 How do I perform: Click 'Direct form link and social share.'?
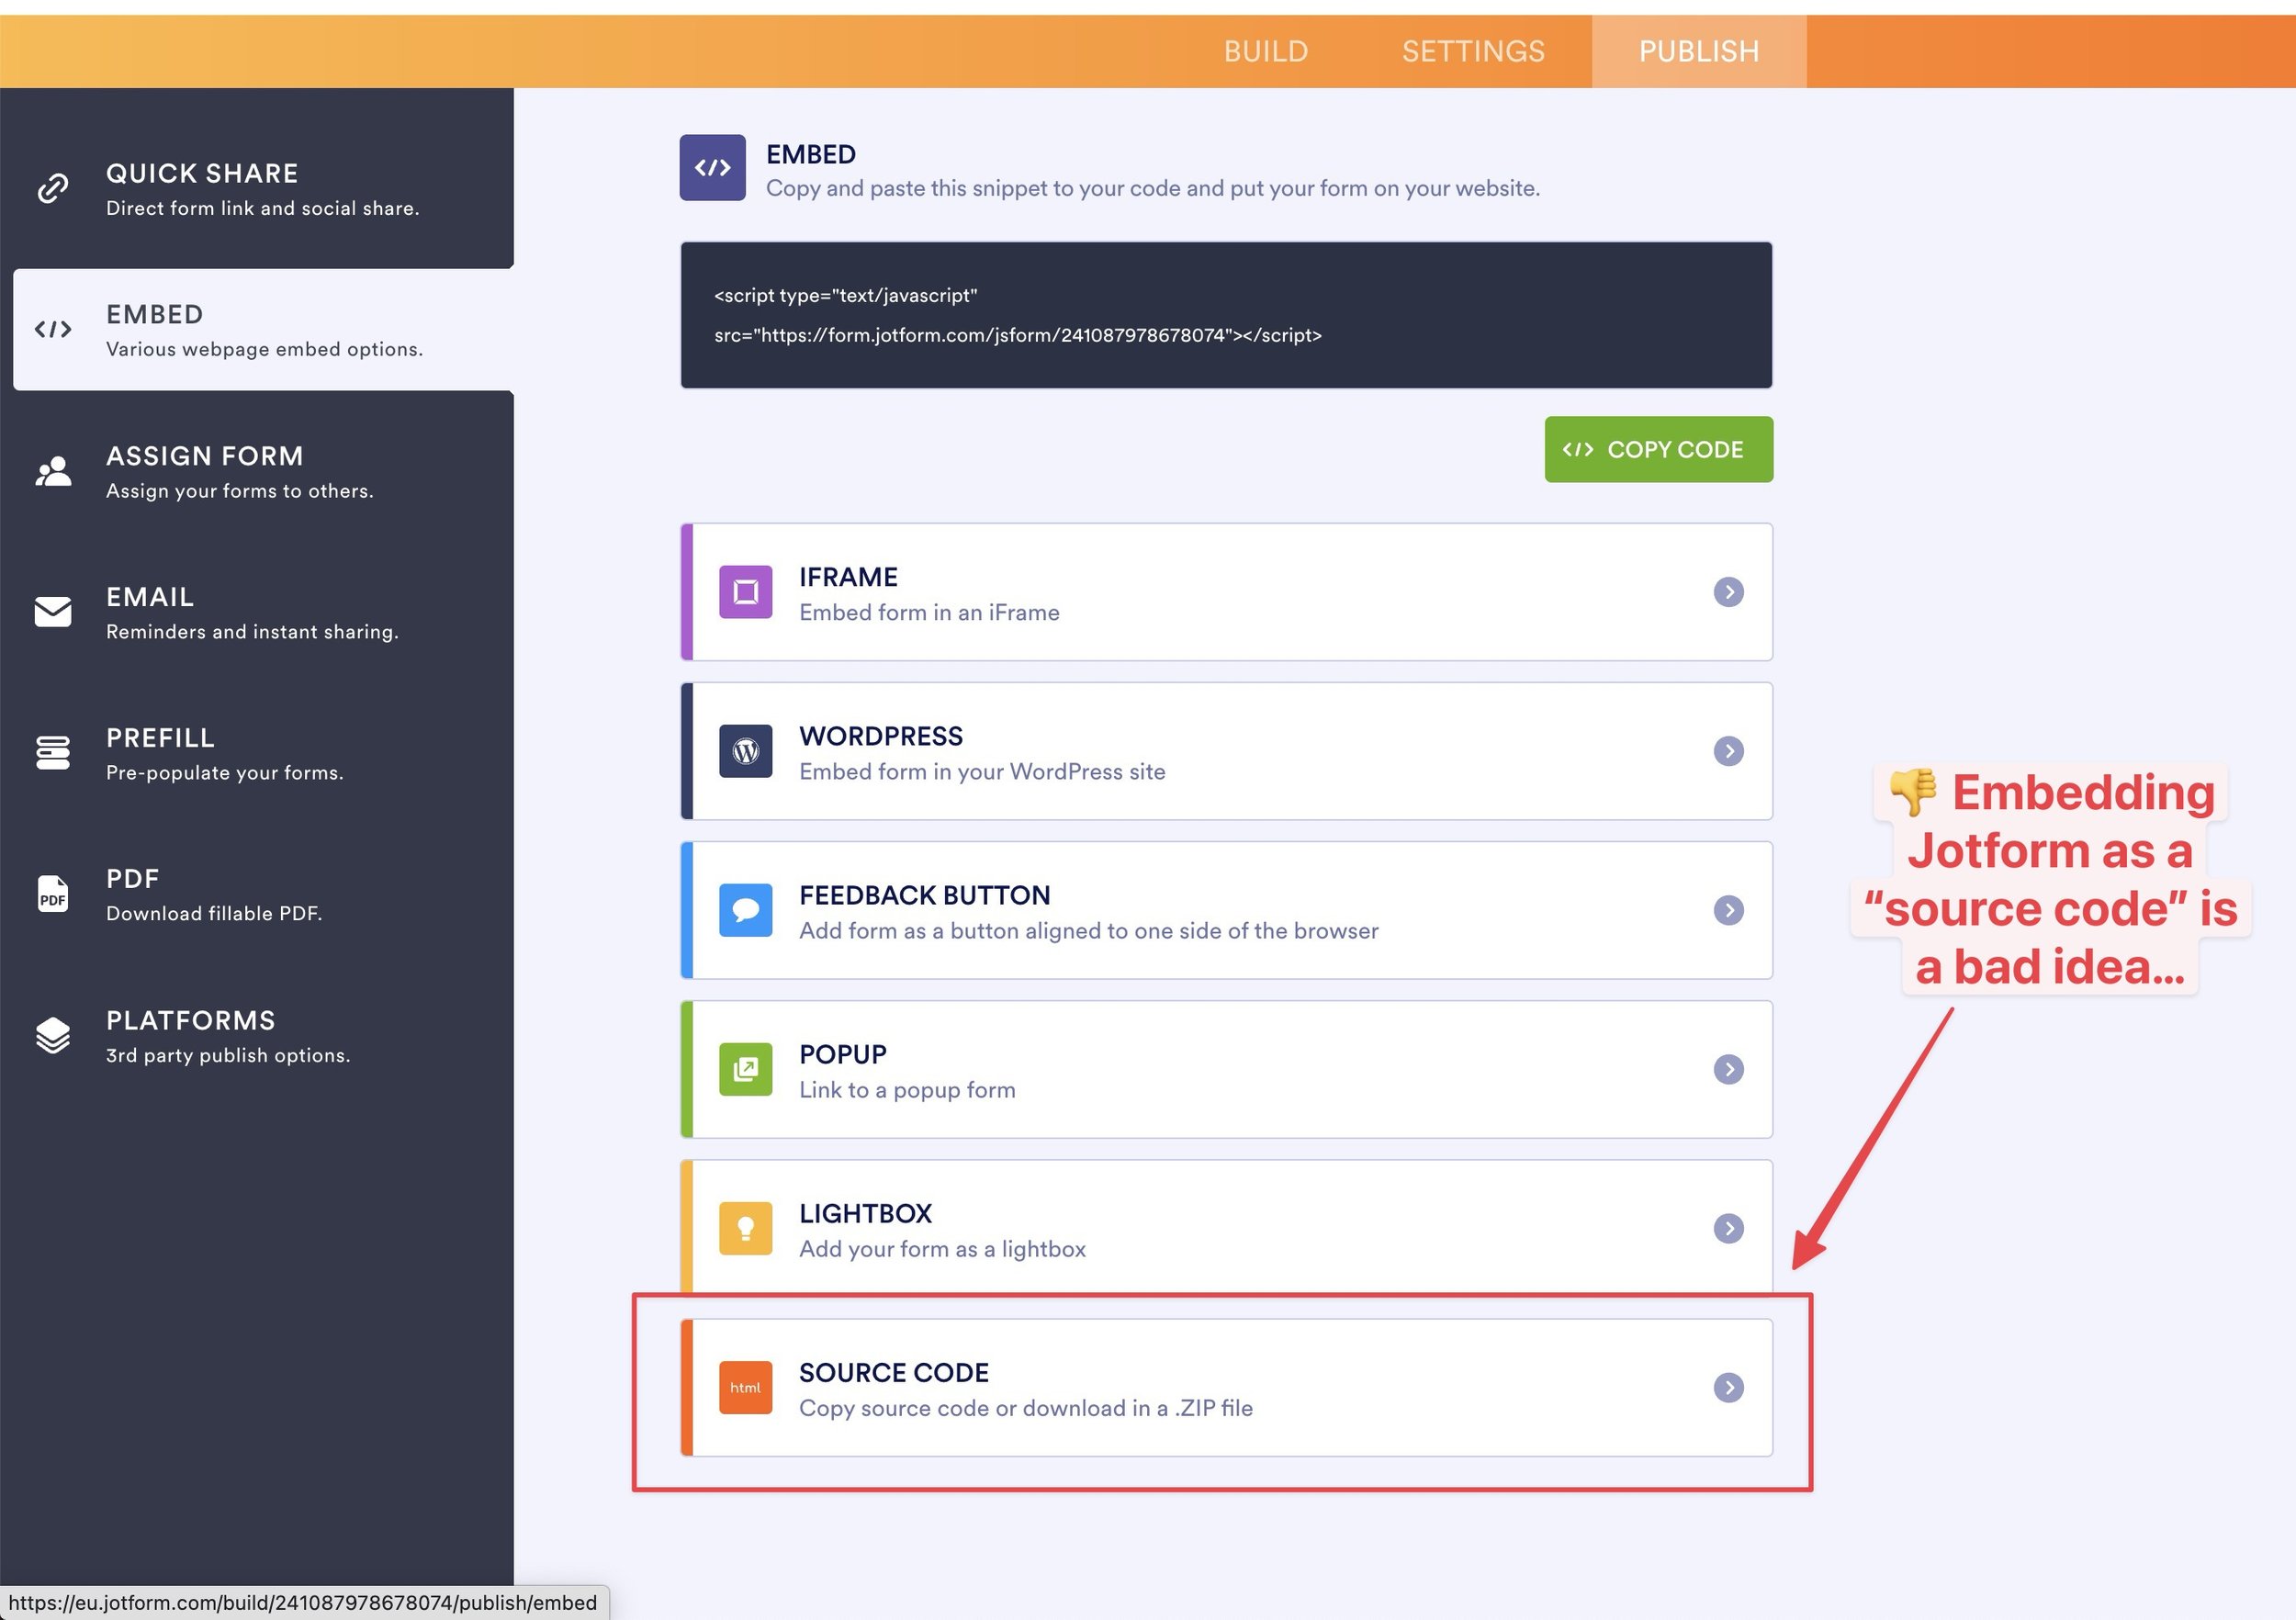(x=263, y=208)
